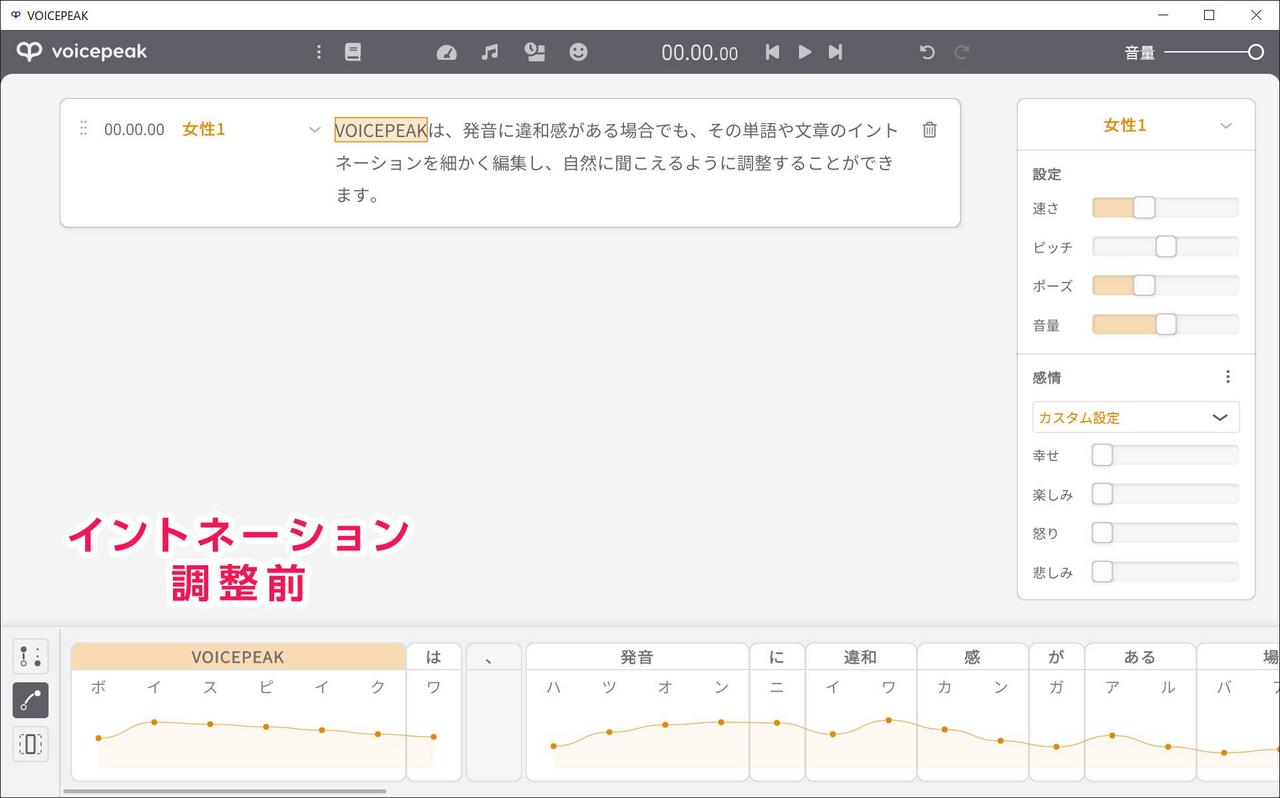This screenshot has height=798, width=1280.
Task: Click the 00.00.00 block timestamp
Action: pos(134,129)
